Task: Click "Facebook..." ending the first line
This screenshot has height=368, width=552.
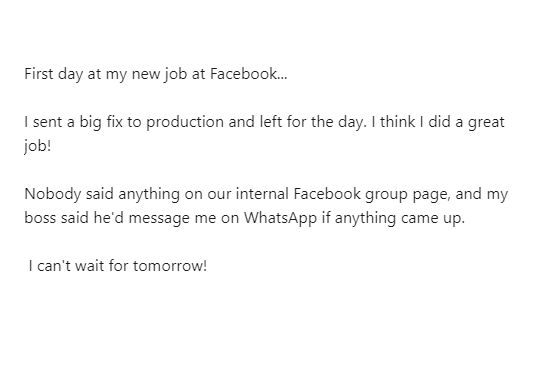Action: point(249,74)
